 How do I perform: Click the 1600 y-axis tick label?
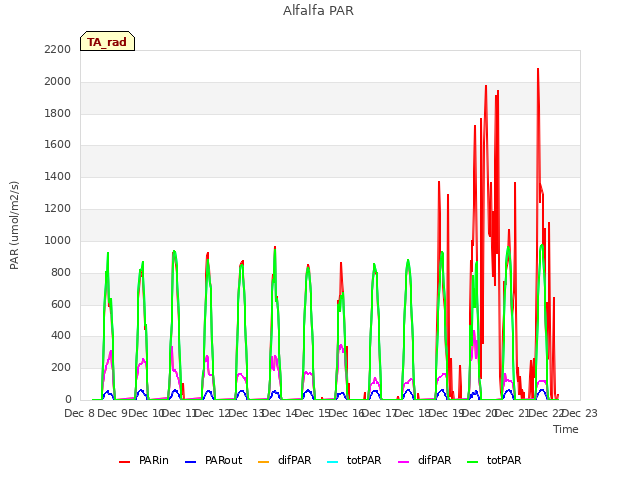tap(58, 144)
